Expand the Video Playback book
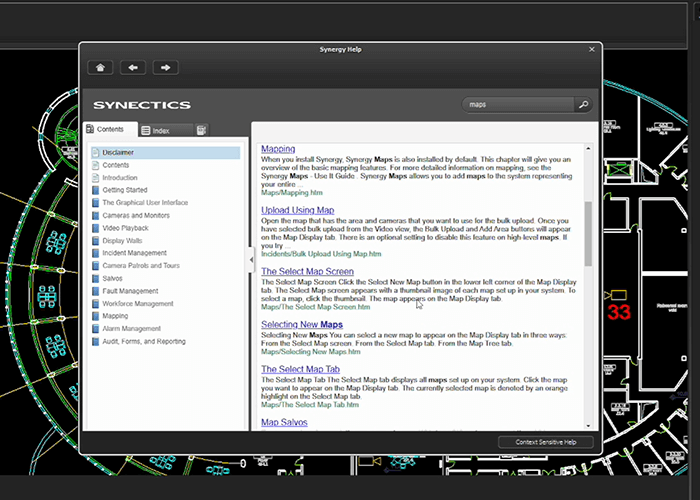700x500 pixels. coord(125,228)
